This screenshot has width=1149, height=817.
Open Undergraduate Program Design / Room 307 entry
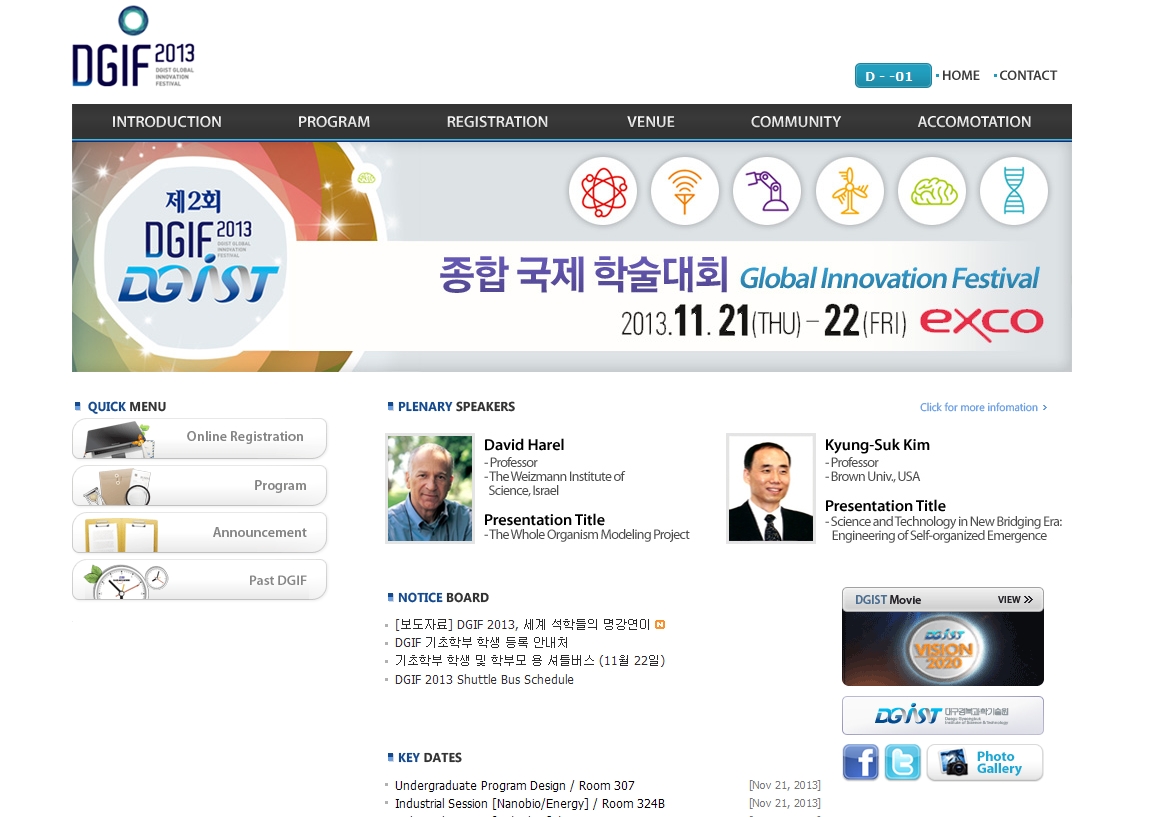pos(514,785)
